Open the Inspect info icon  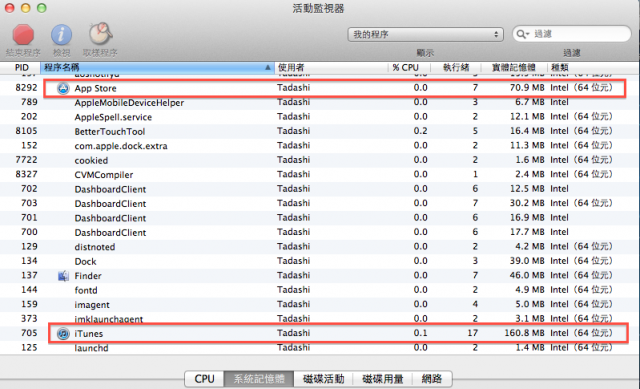[62, 34]
